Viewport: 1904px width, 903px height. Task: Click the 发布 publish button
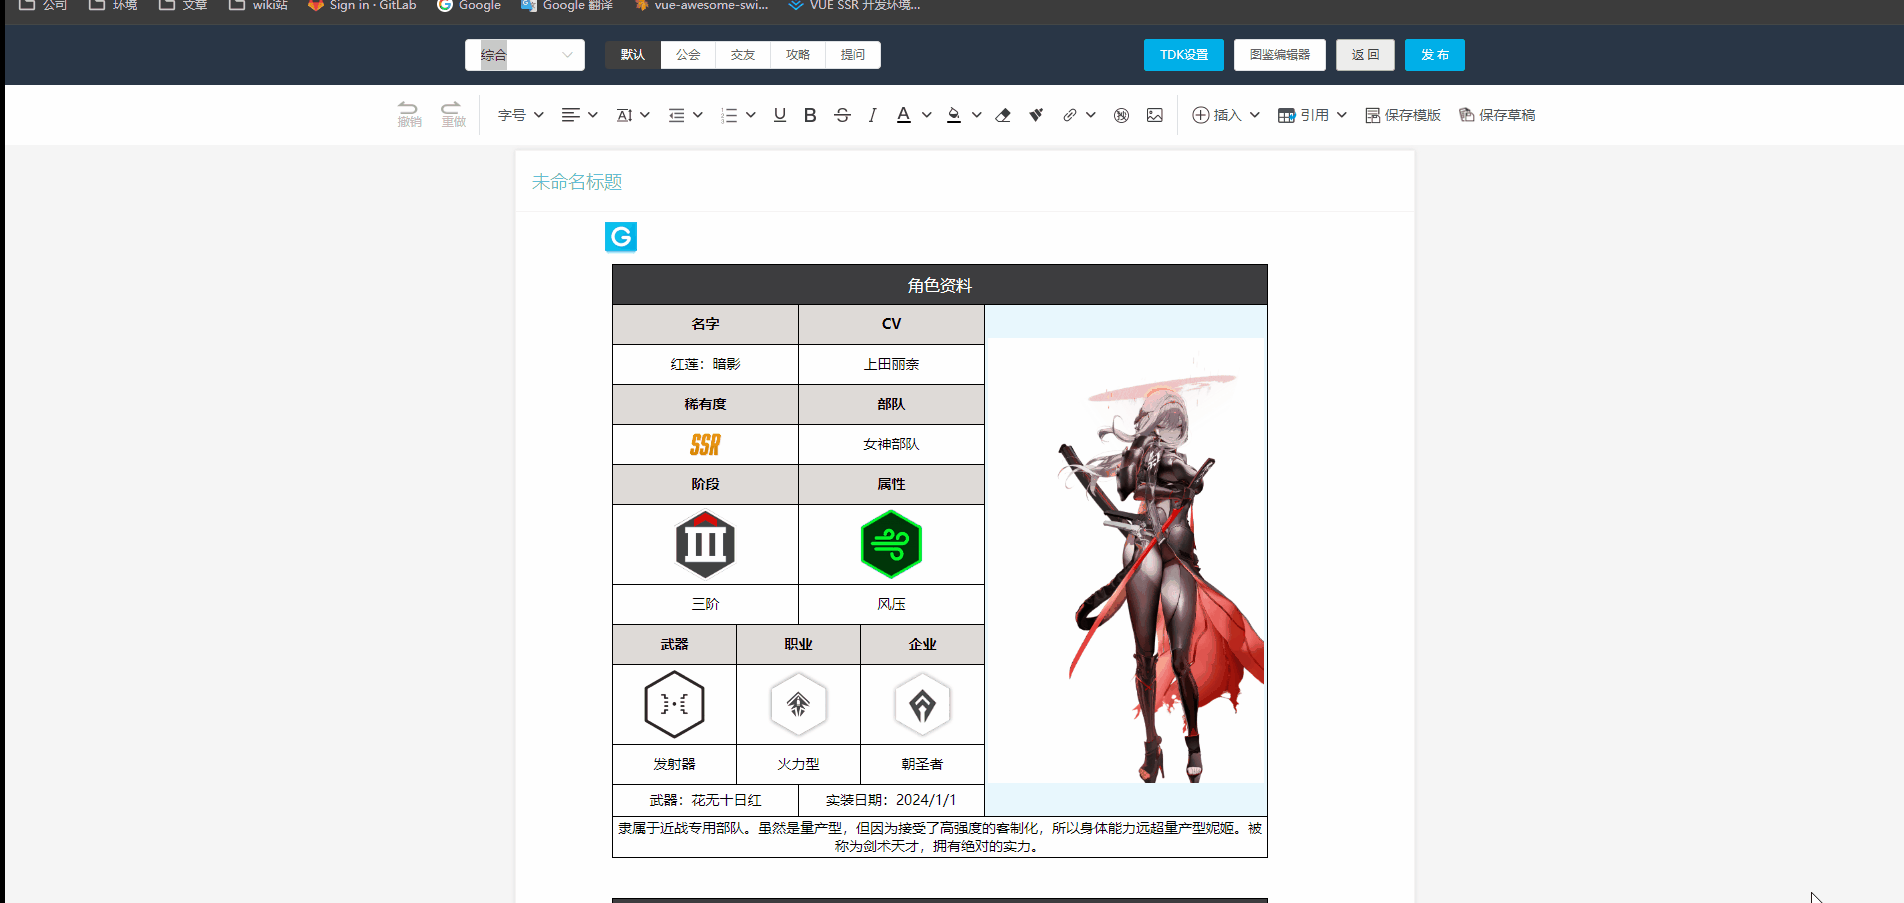pyautogui.click(x=1434, y=55)
